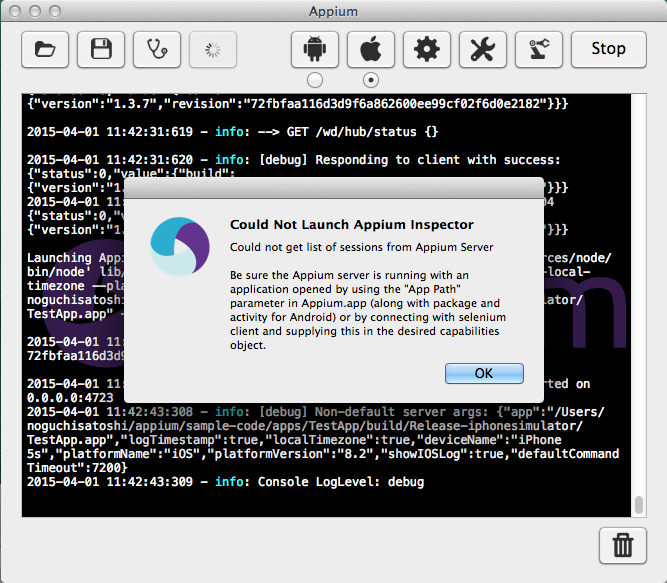Open Developer settings with wrench-screwdriver icon
667x583 pixels.
tap(483, 49)
